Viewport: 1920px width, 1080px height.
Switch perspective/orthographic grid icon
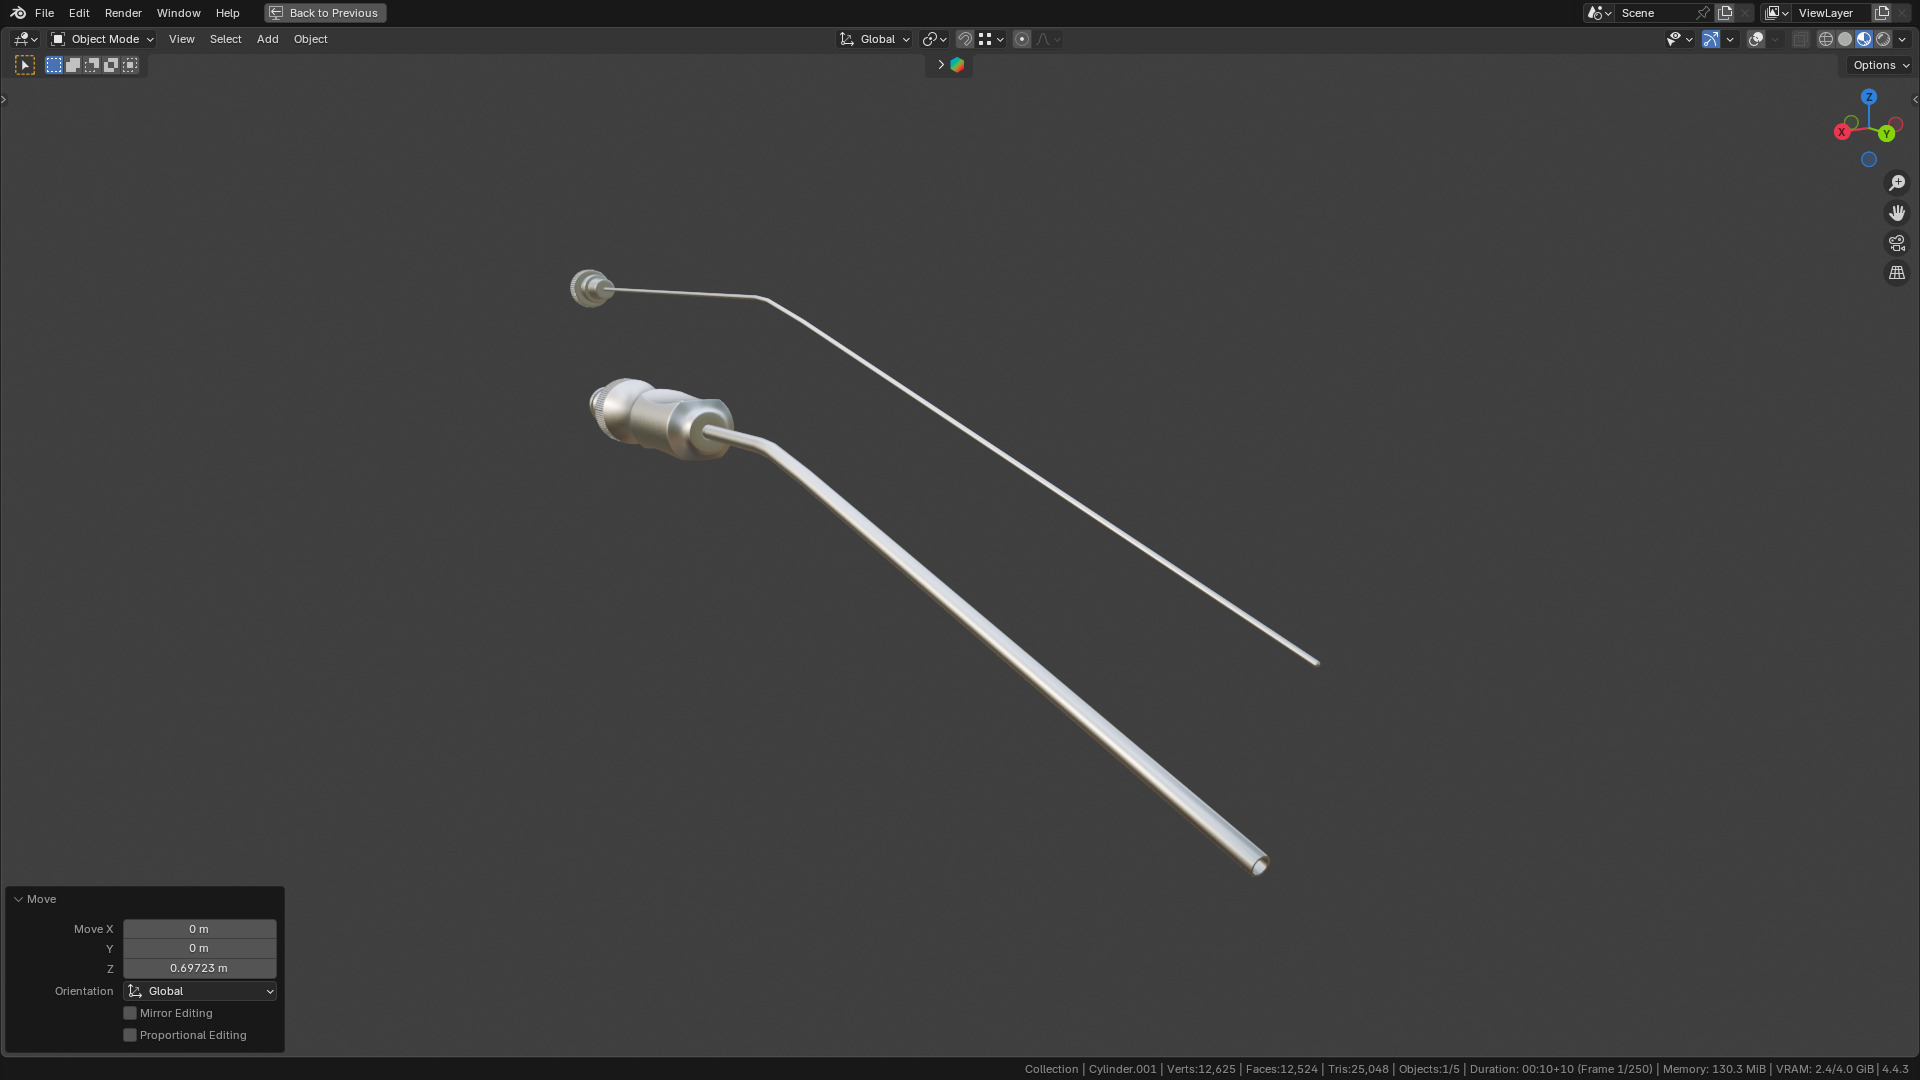[x=1897, y=273]
